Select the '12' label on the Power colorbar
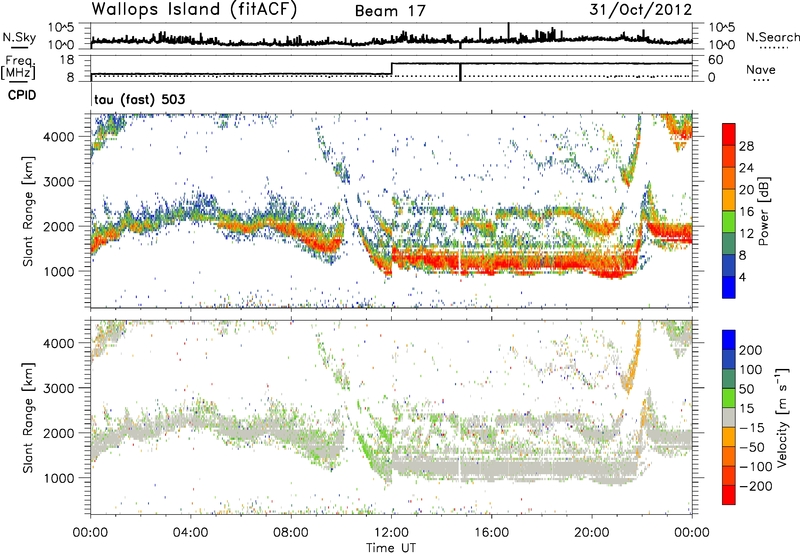 (x=746, y=234)
